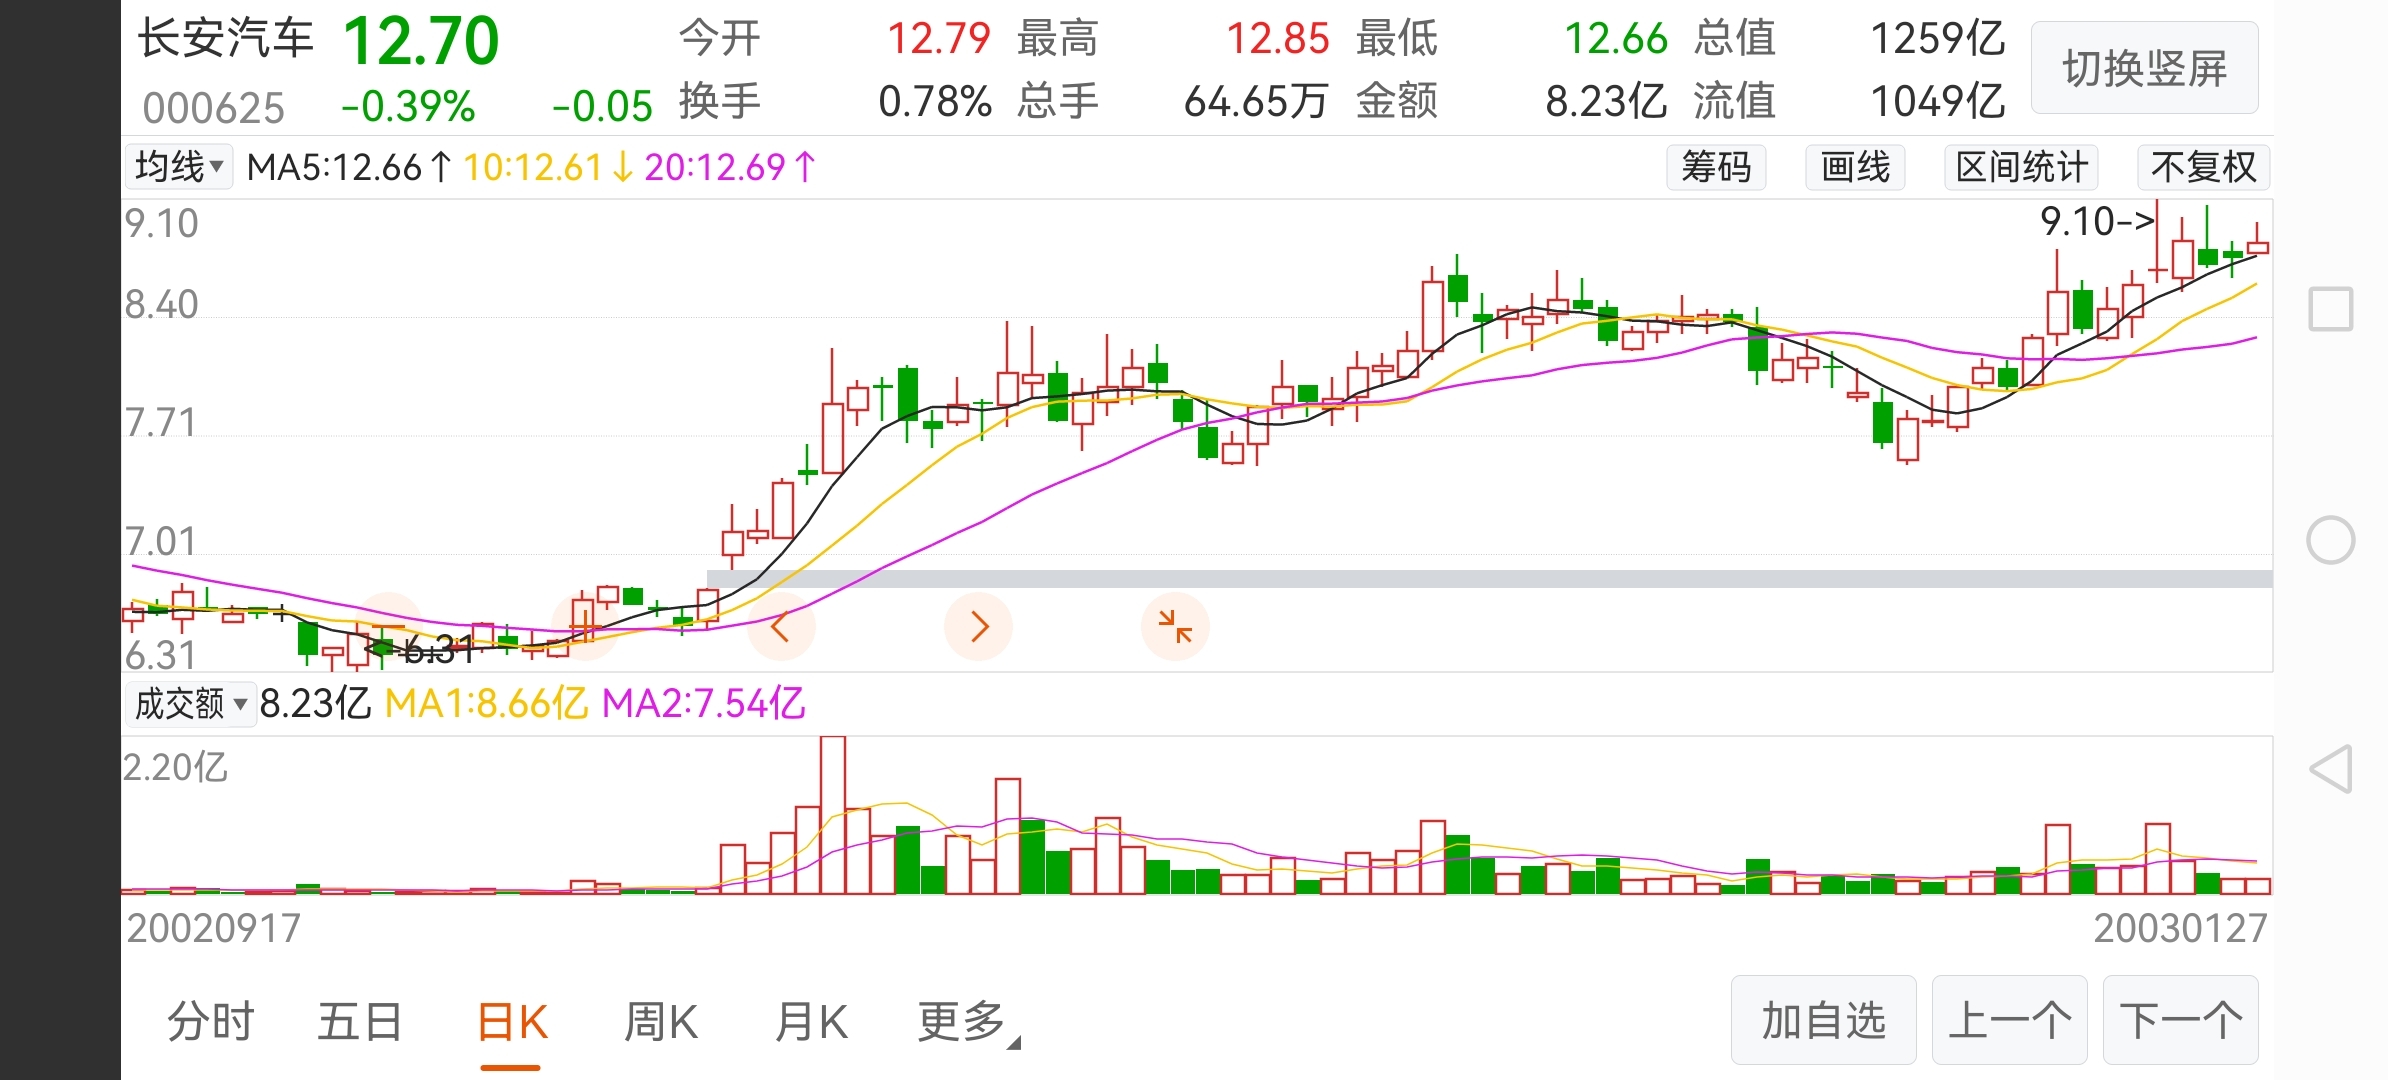Image resolution: width=2388 pixels, height=1080 pixels.
Task: Open the 不复权 adjustment selector
Action: coord(2204,167)
